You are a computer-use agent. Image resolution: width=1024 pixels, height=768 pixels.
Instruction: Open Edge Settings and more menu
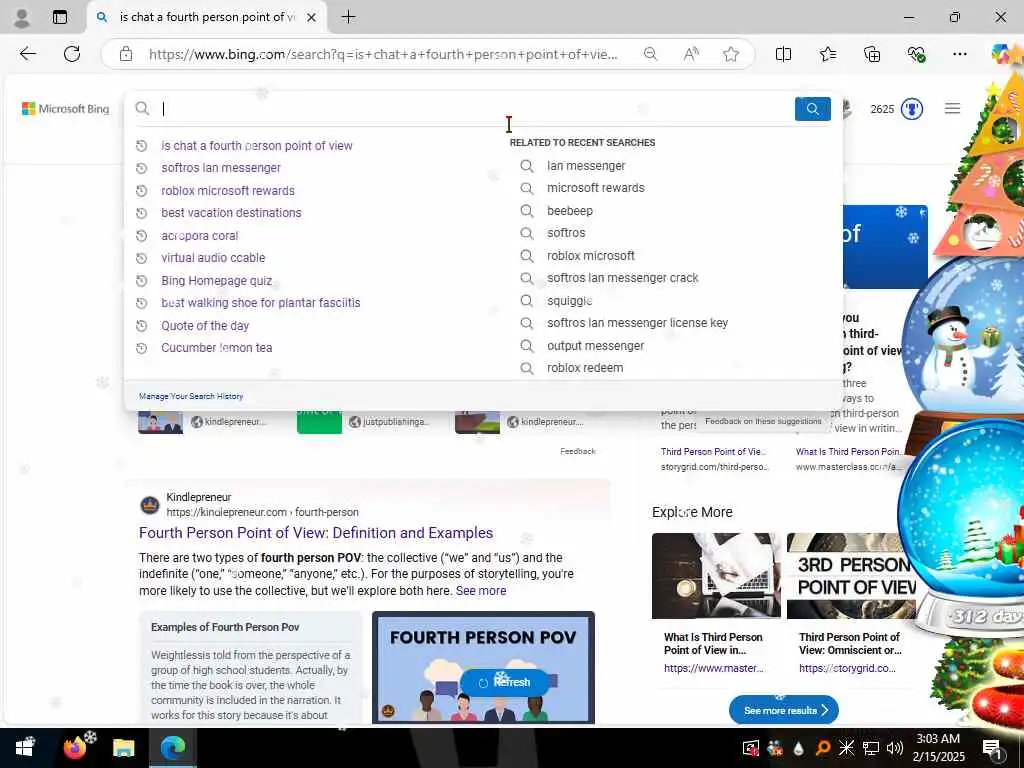pyautogui.click(x=959, y=54)
